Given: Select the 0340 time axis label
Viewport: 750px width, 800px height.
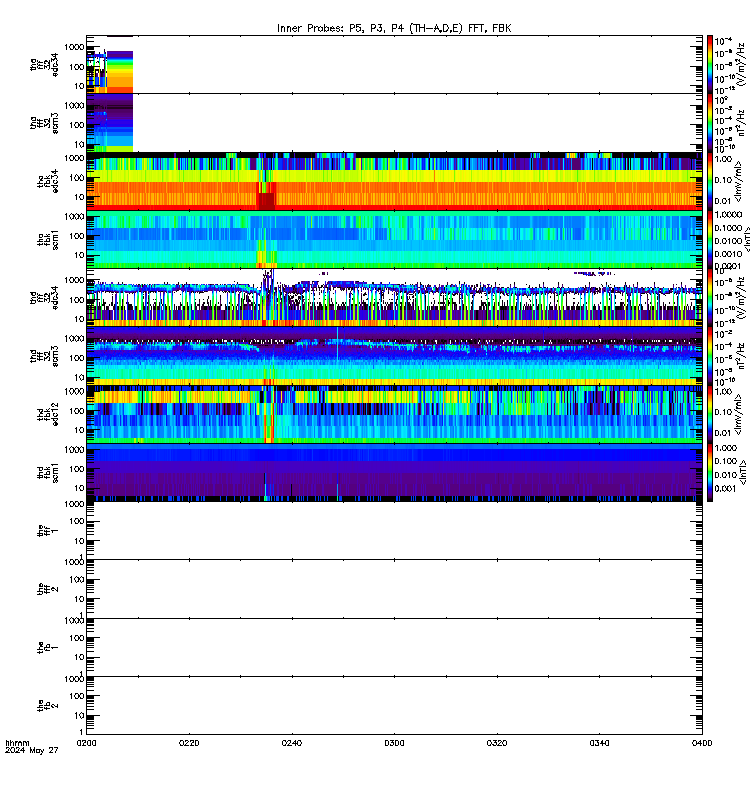Looking at the screenshot, I should (x=599, y=743).
